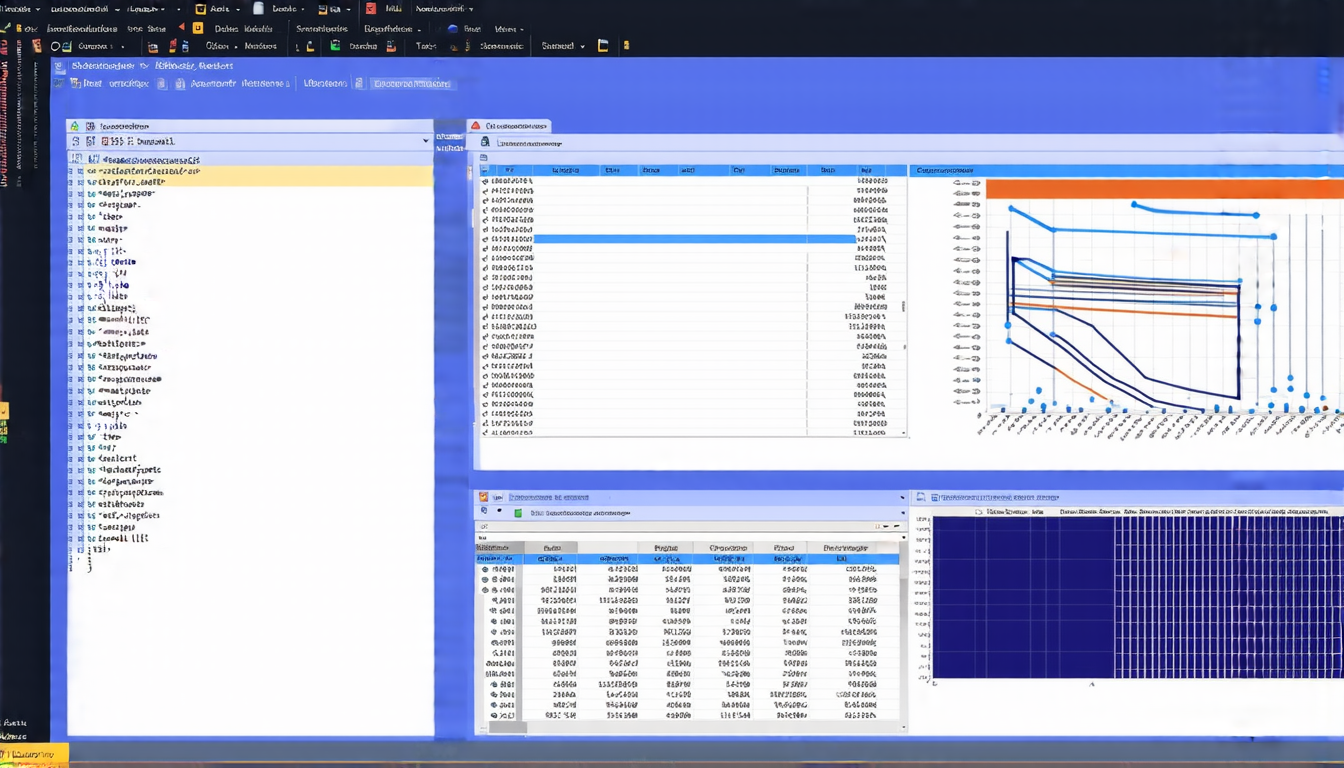Click the highlighted button in the blue ribbon bar
The height and width of the screenshot is (768, 1344).
[411, 84]
